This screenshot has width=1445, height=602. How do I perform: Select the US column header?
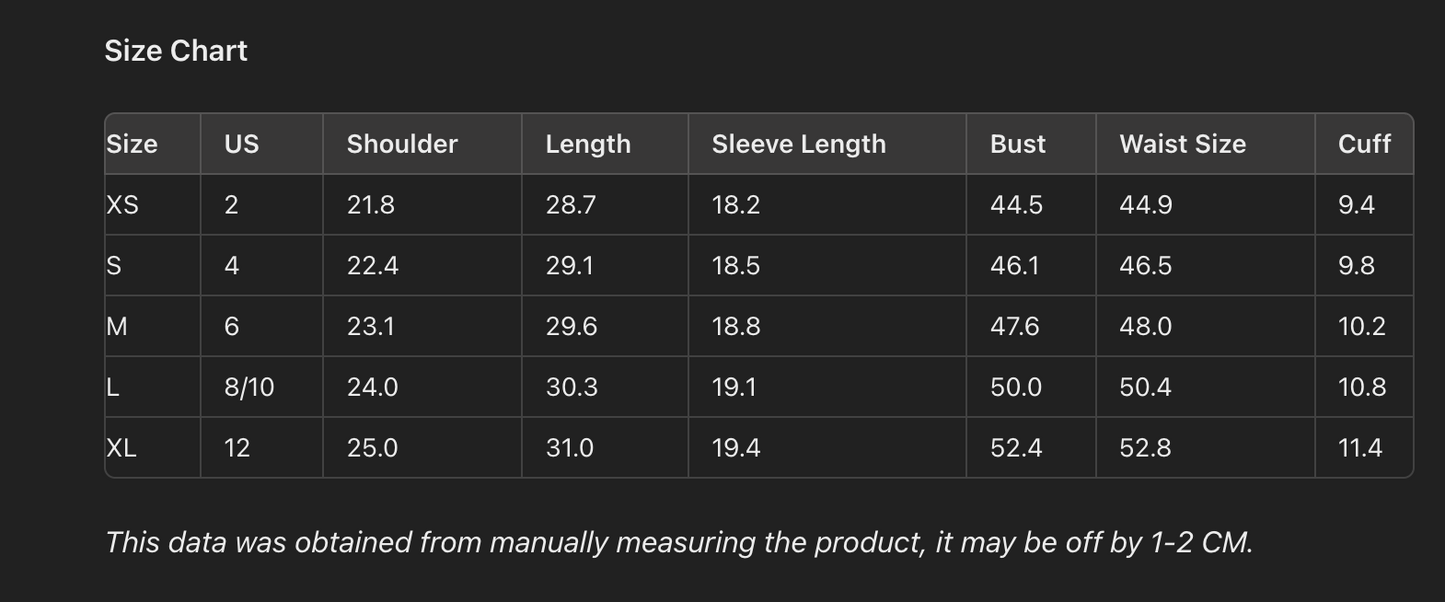point(242,144)
